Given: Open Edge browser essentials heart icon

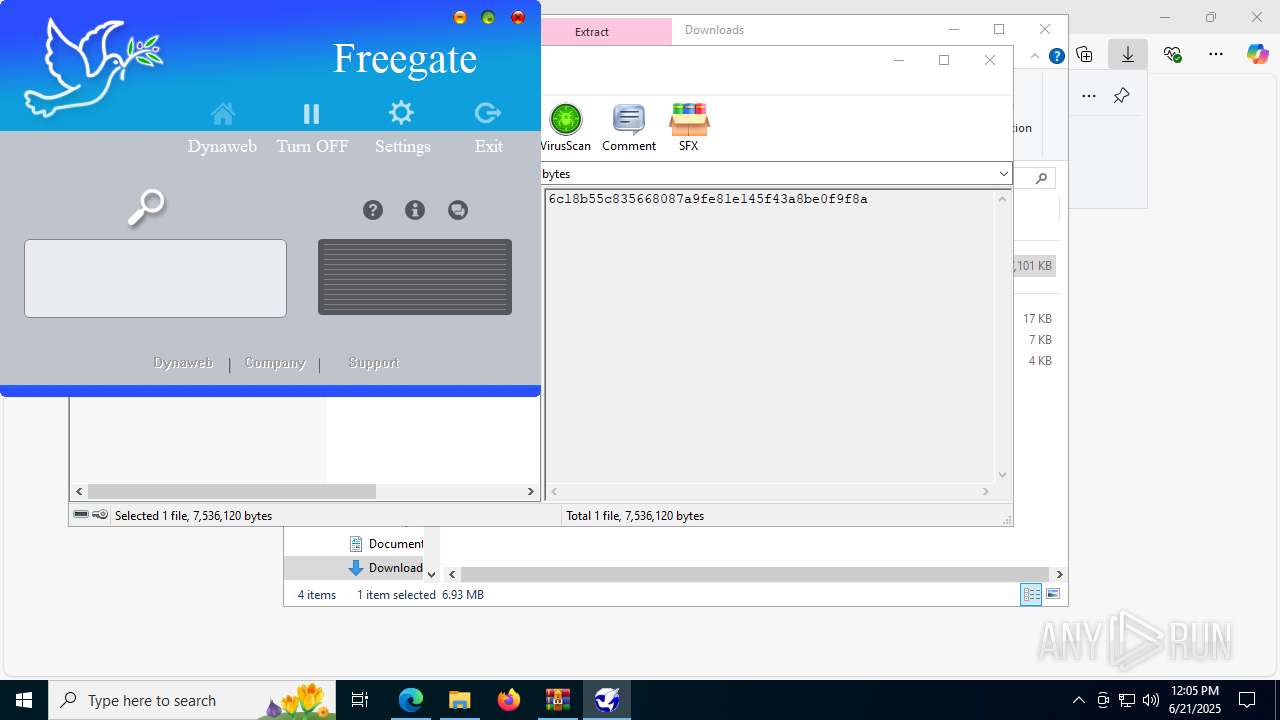Looking at the screenshot, I should click(1173, 54).
